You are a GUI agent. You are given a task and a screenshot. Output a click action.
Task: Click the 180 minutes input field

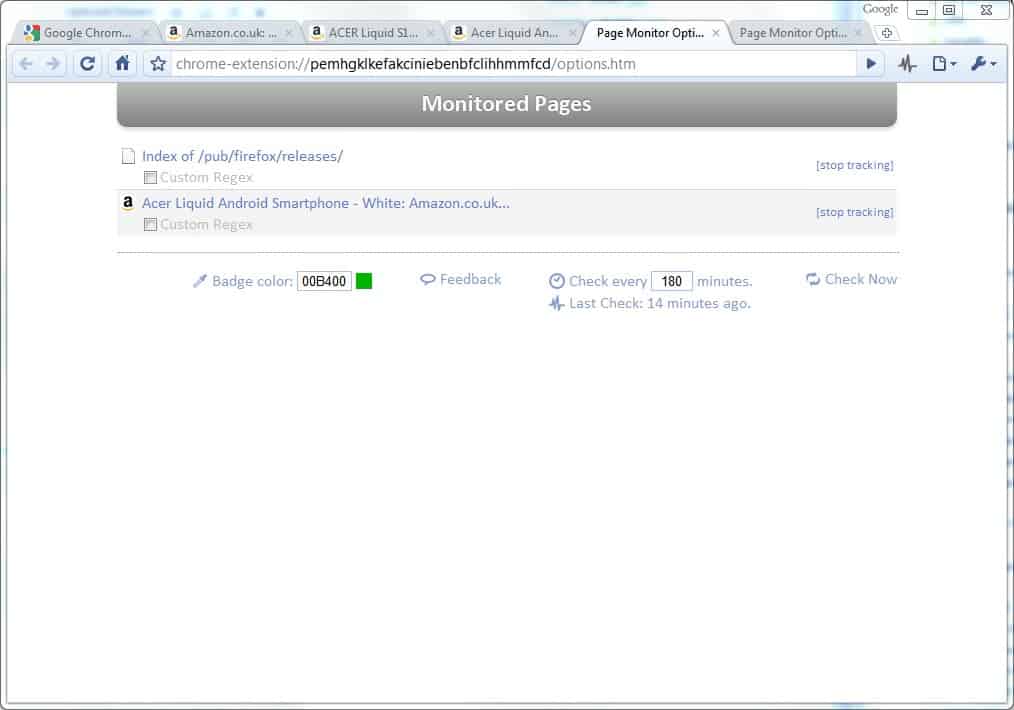[x=672, y=281]
